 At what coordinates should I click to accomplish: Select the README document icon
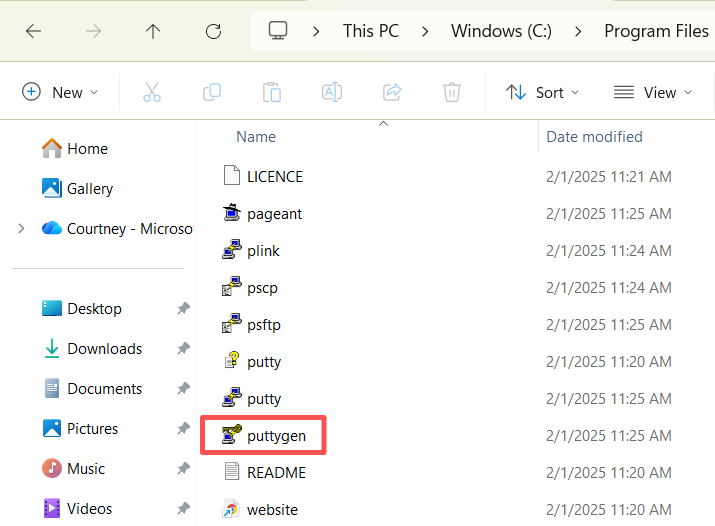click(x=232, y=472)
